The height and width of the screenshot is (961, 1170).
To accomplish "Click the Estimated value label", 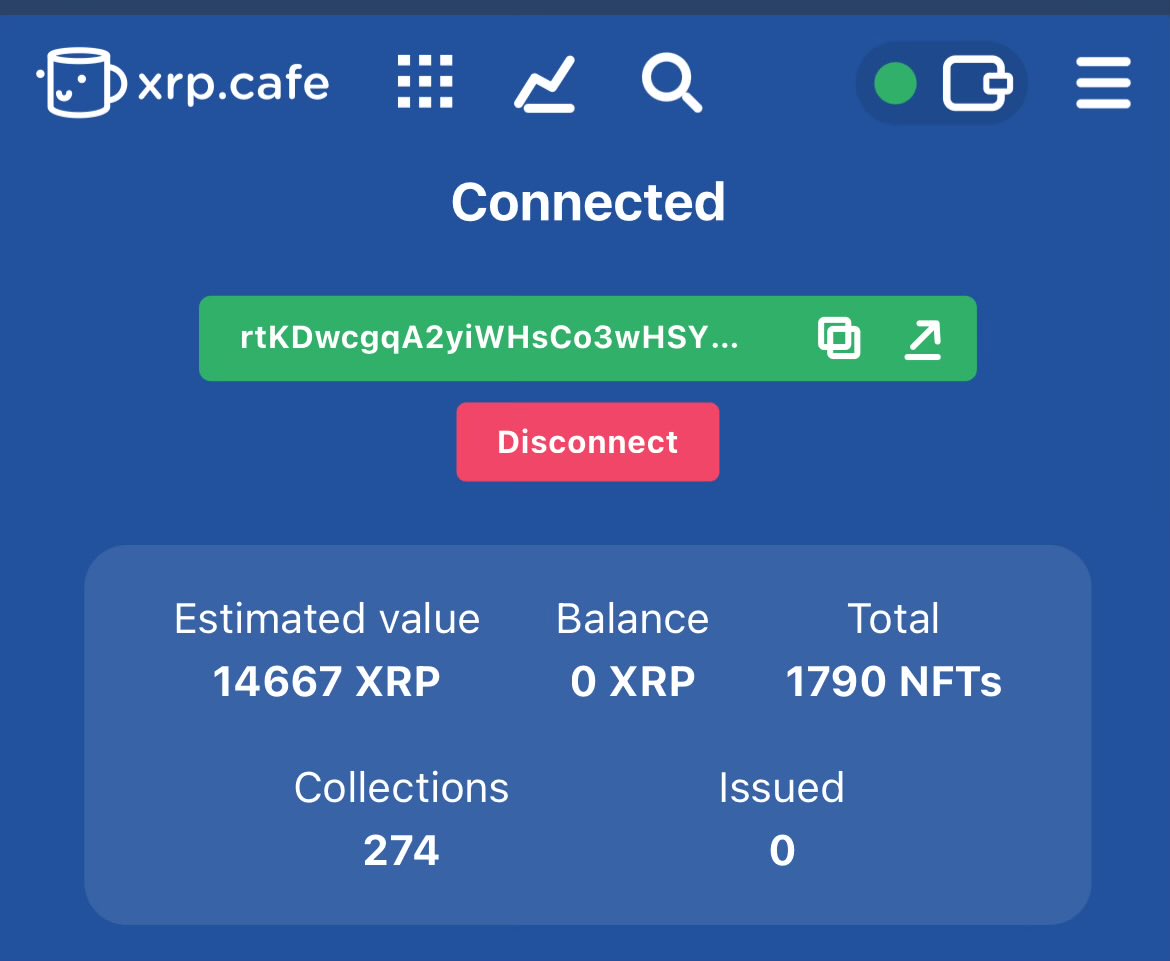I will pyautogui.click(x=327, y=619).
